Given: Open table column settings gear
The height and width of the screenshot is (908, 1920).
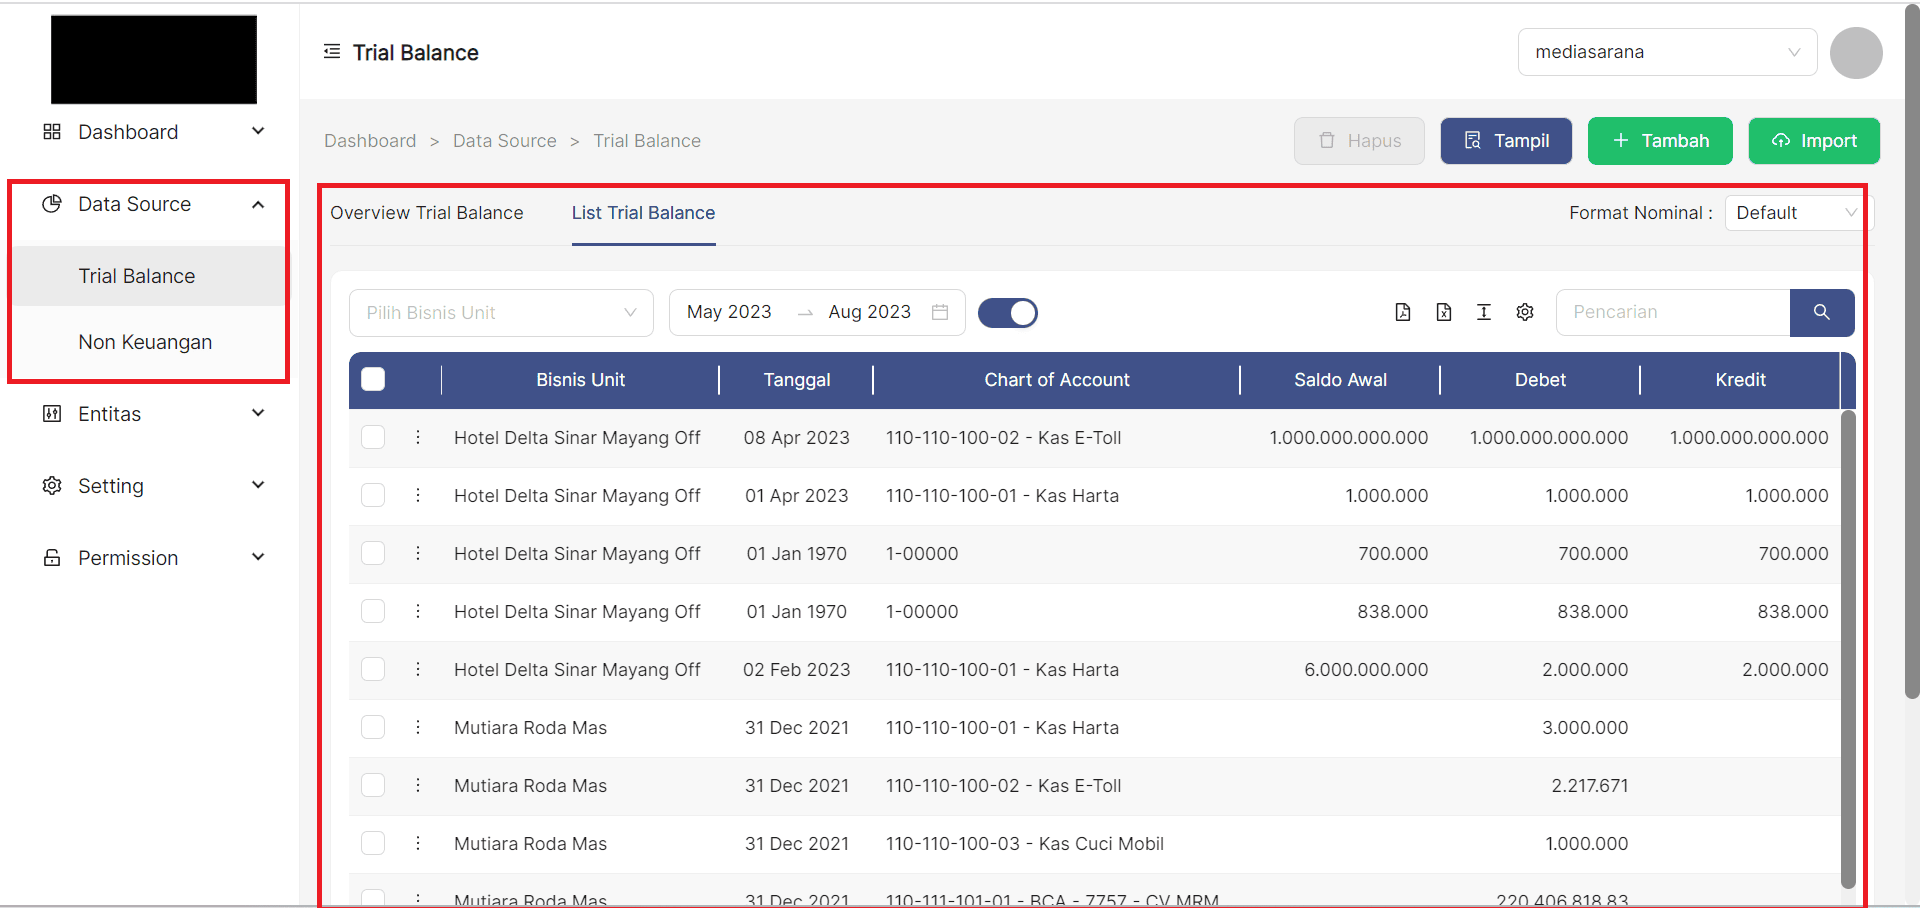Looking at the screenshot, I should pyautogui.click(x=1525, y=312).
